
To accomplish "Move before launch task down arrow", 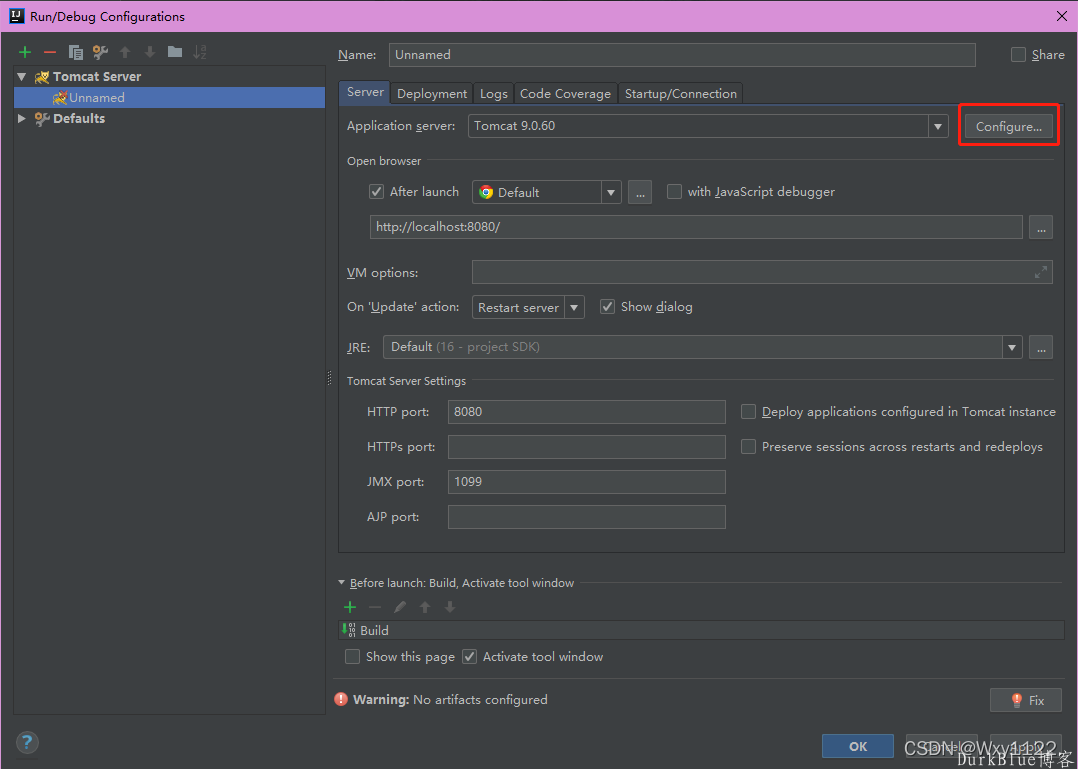I will pos(450,607).
